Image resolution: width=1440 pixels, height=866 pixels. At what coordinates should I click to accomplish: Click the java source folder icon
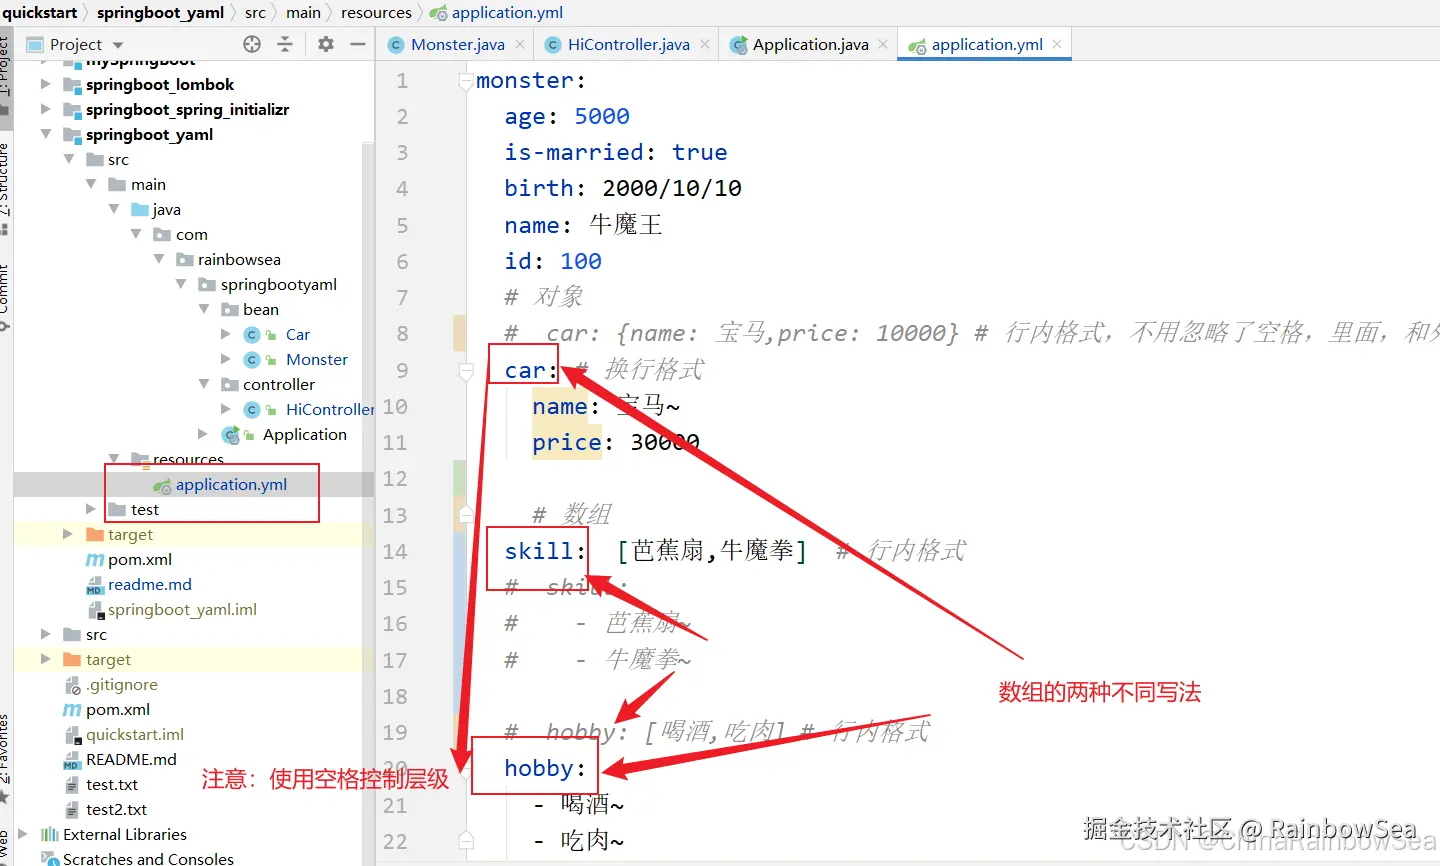[140, 209]
